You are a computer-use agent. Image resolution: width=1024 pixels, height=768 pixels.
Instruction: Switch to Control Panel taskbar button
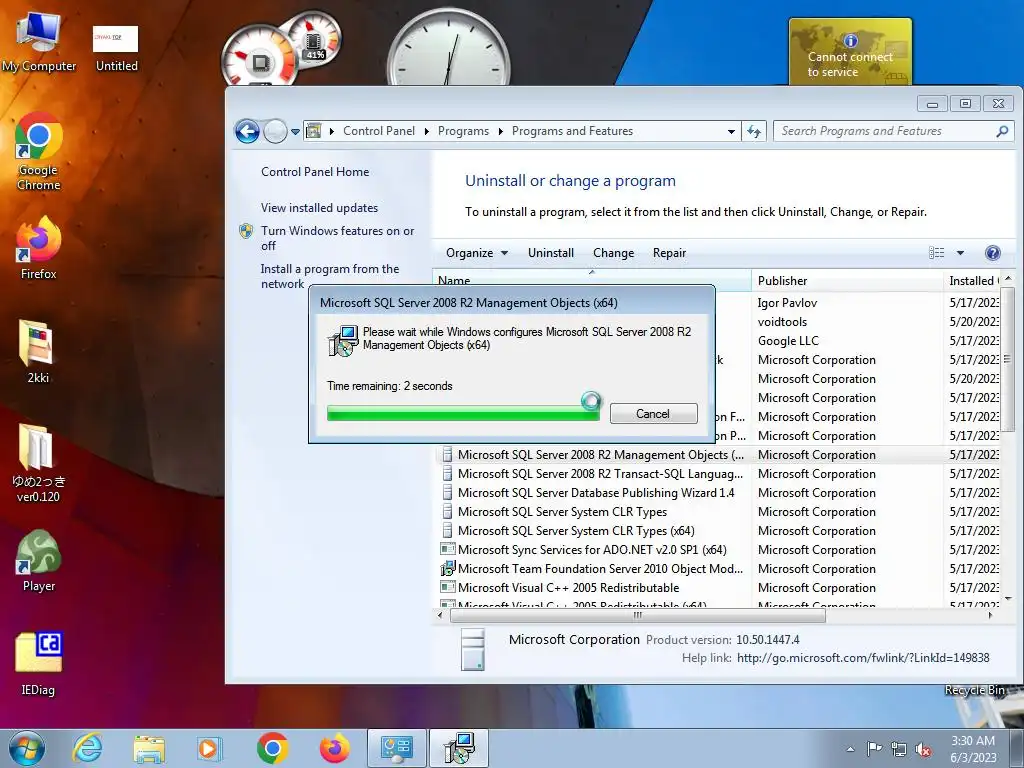coord(396,748)
